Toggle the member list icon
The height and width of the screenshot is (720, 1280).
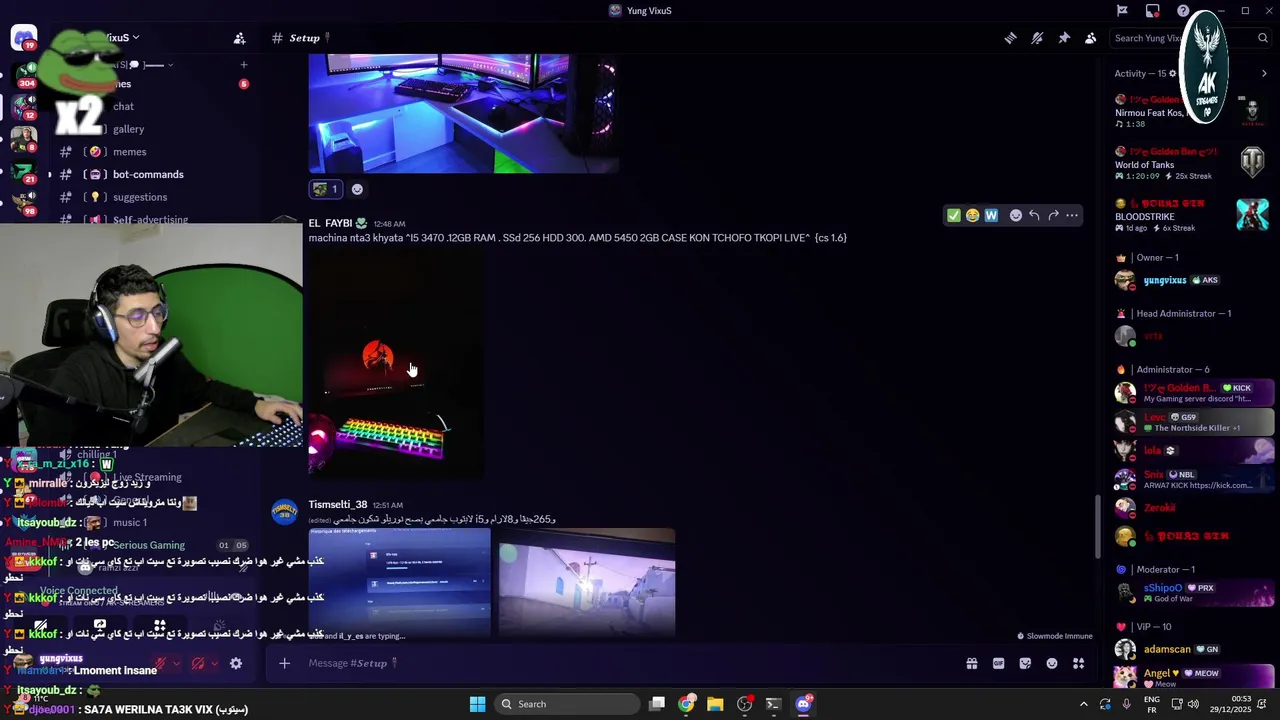(1091, 38)
